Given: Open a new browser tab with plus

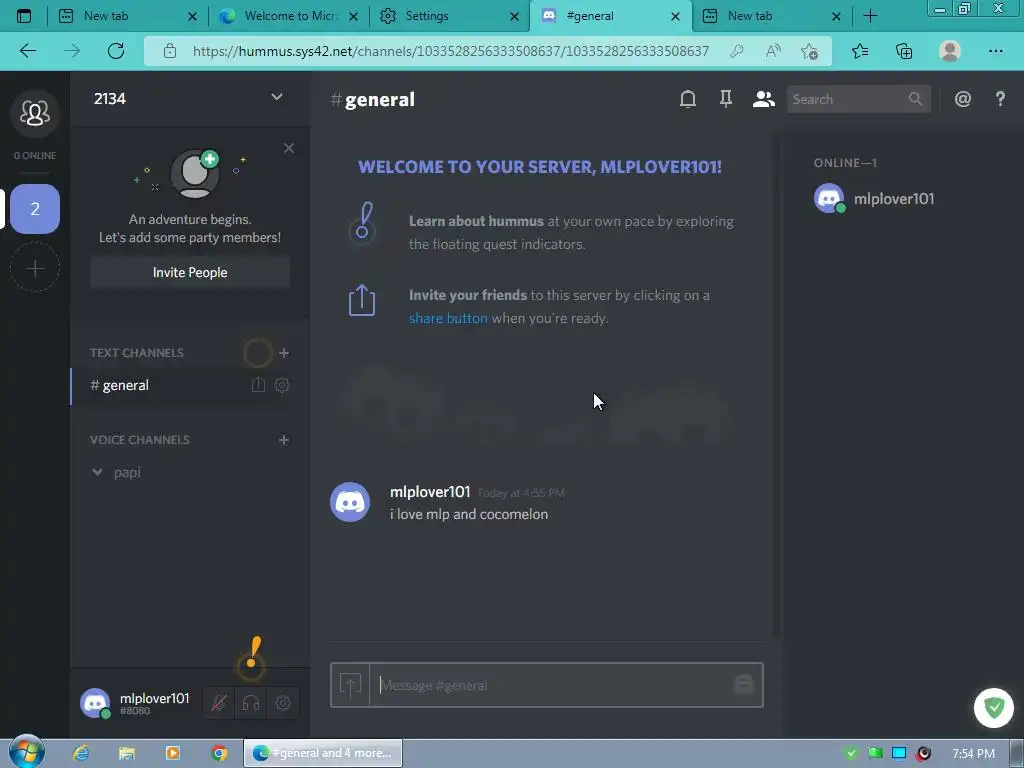Looking at the screenshot, I should tap(870, 16).
